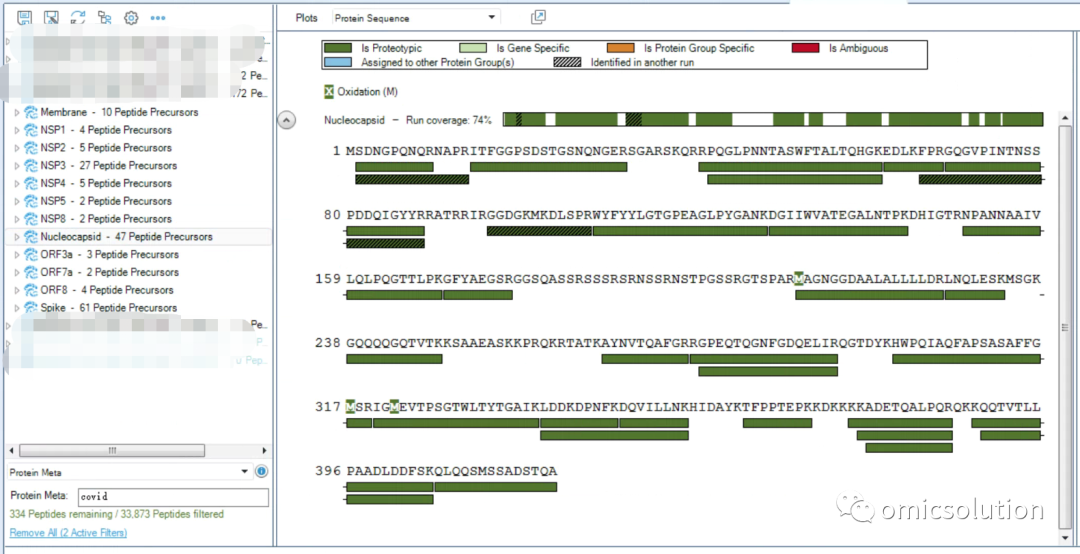Open the settings gear icon

131,18
